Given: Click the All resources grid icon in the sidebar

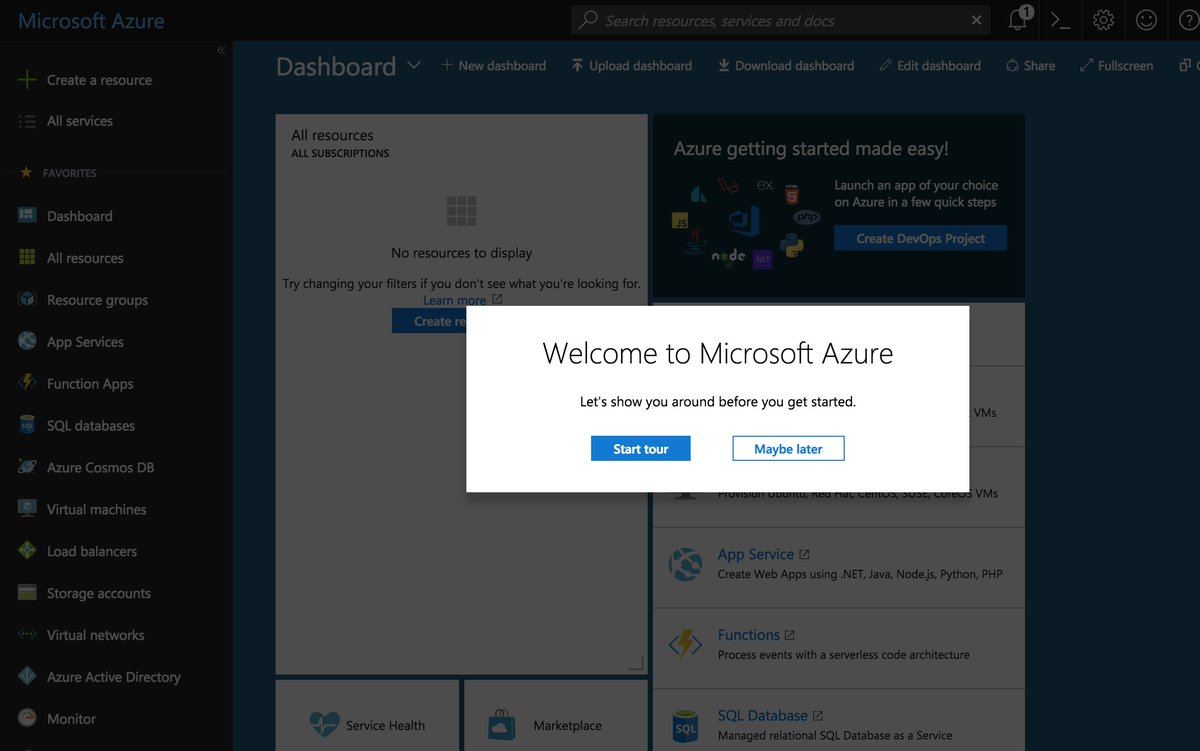Looking at the screenshot, I should coord(27,258).
